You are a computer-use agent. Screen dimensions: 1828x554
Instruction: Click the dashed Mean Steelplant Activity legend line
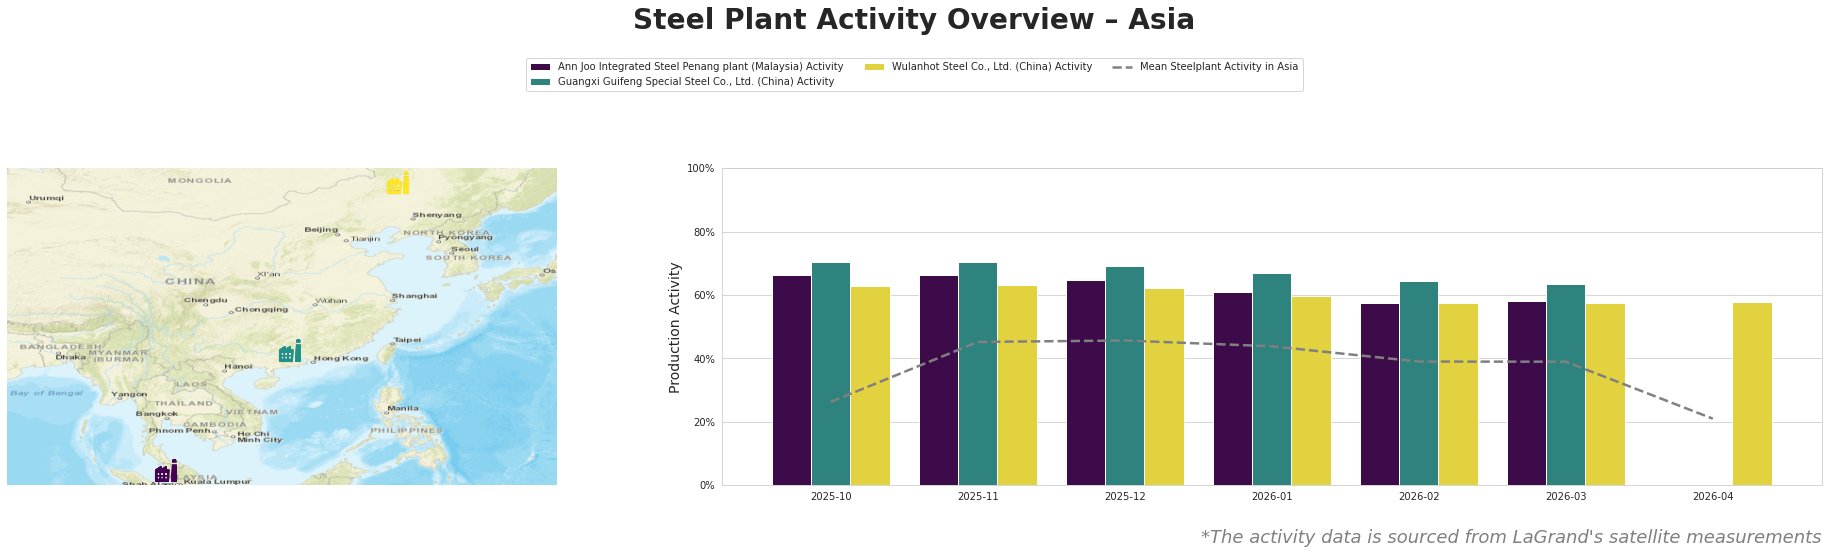pos(1122,67)
